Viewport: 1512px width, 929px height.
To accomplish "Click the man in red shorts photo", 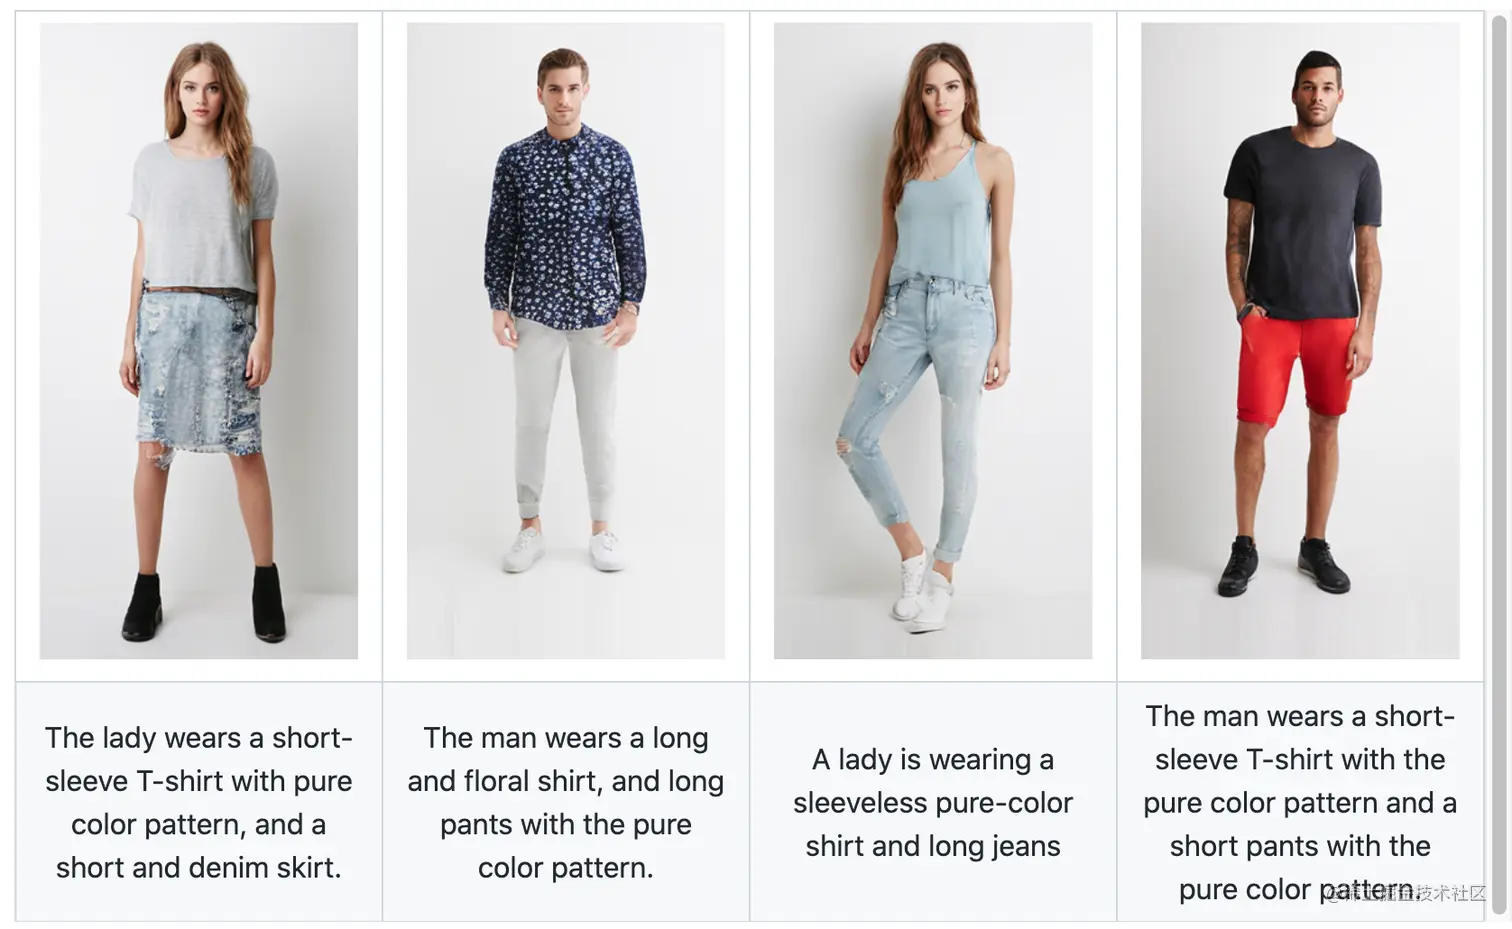I will (x=1300, y=341).
